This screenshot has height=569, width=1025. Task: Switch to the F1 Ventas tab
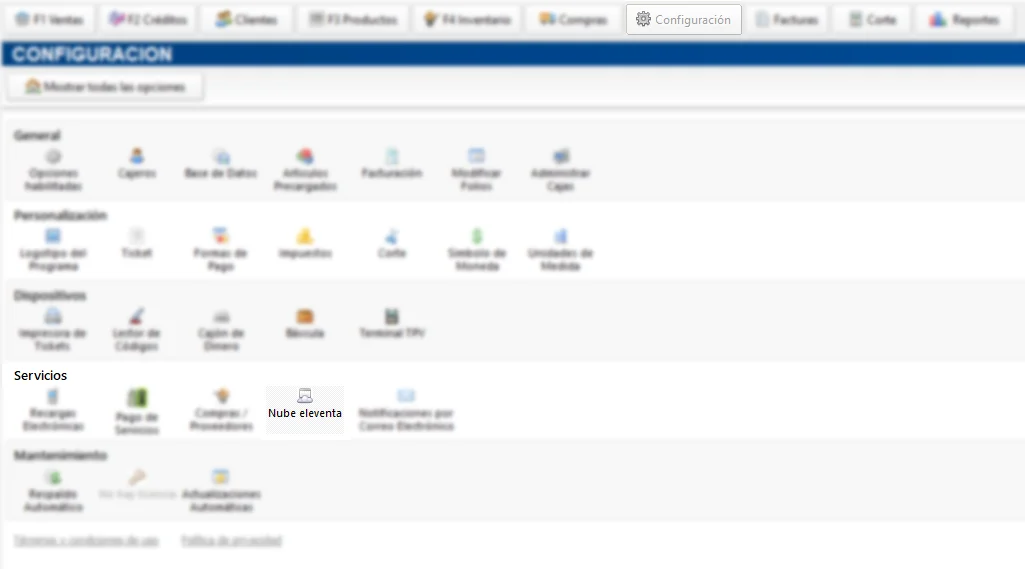pos(50,20)
